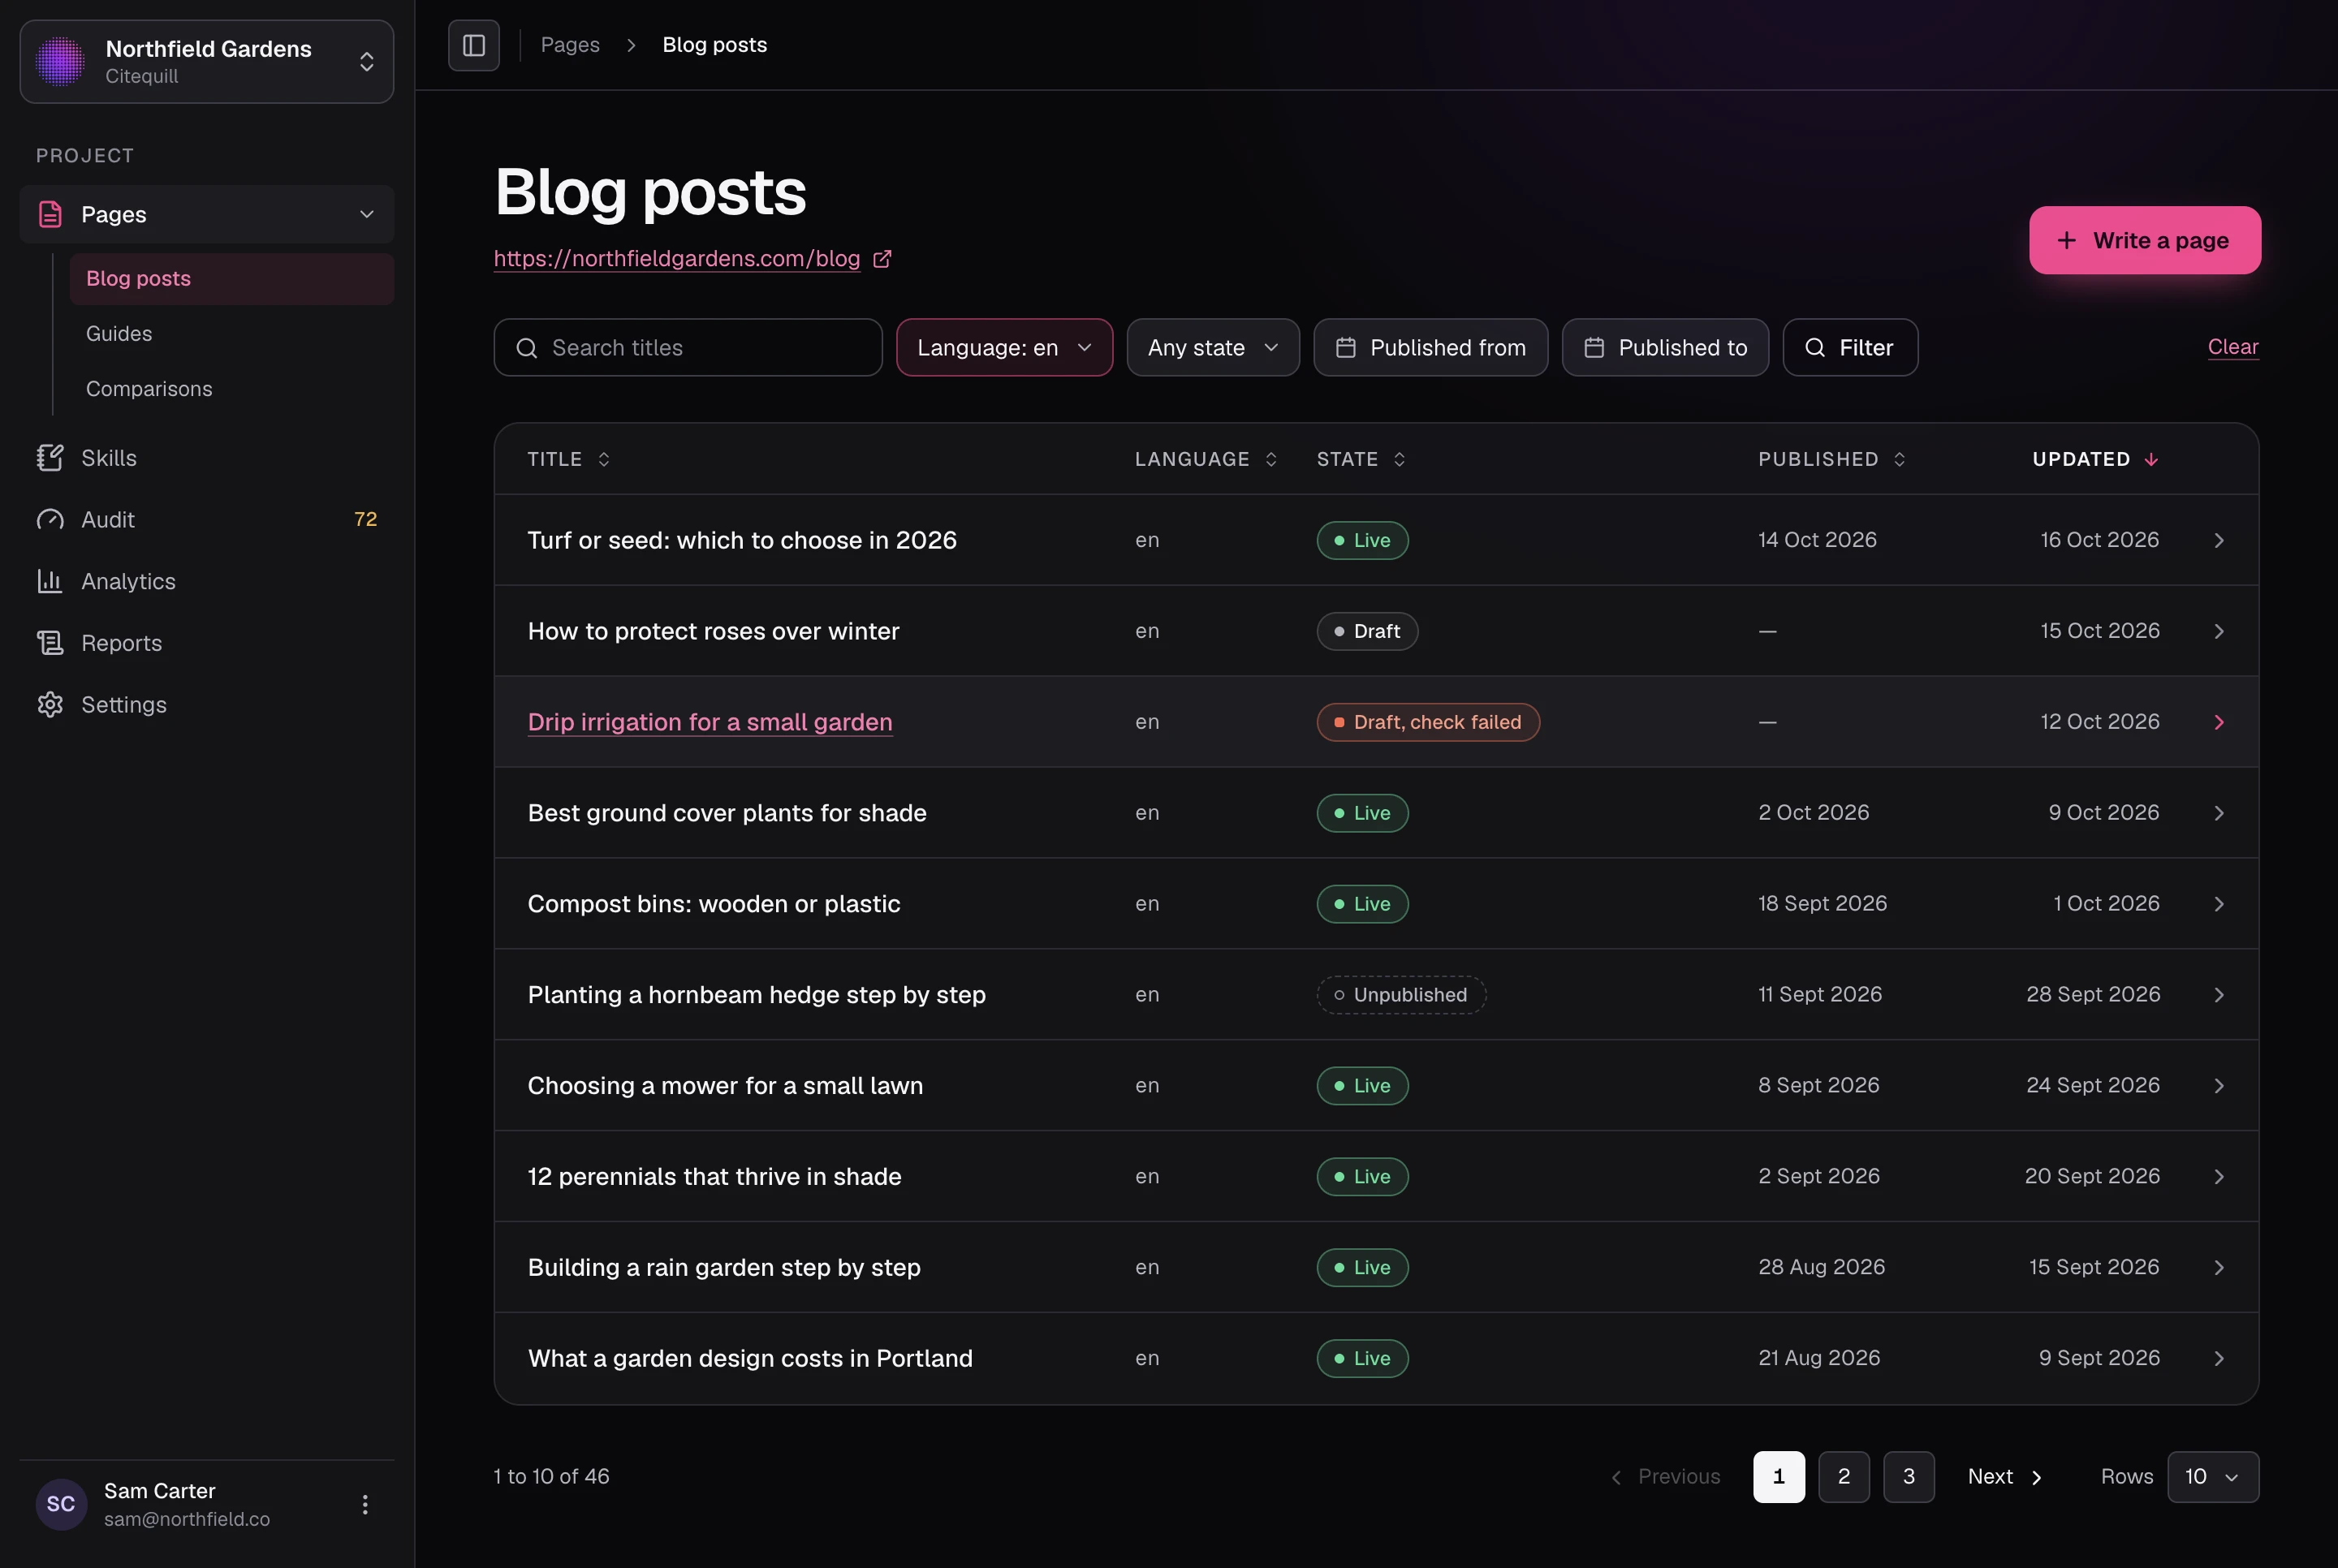Click the Draft, check failed badge
This screenshot has width=2338, height=1568.
1427,722
